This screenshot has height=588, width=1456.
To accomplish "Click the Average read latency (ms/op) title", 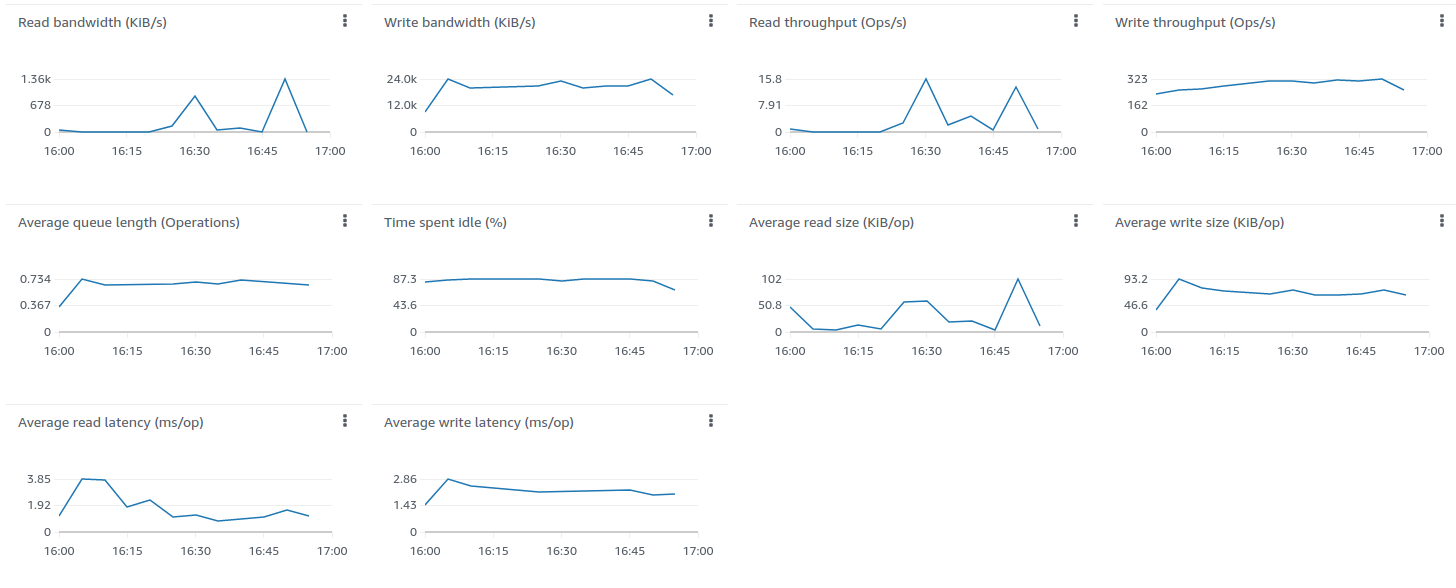I will tap(111, 423).
